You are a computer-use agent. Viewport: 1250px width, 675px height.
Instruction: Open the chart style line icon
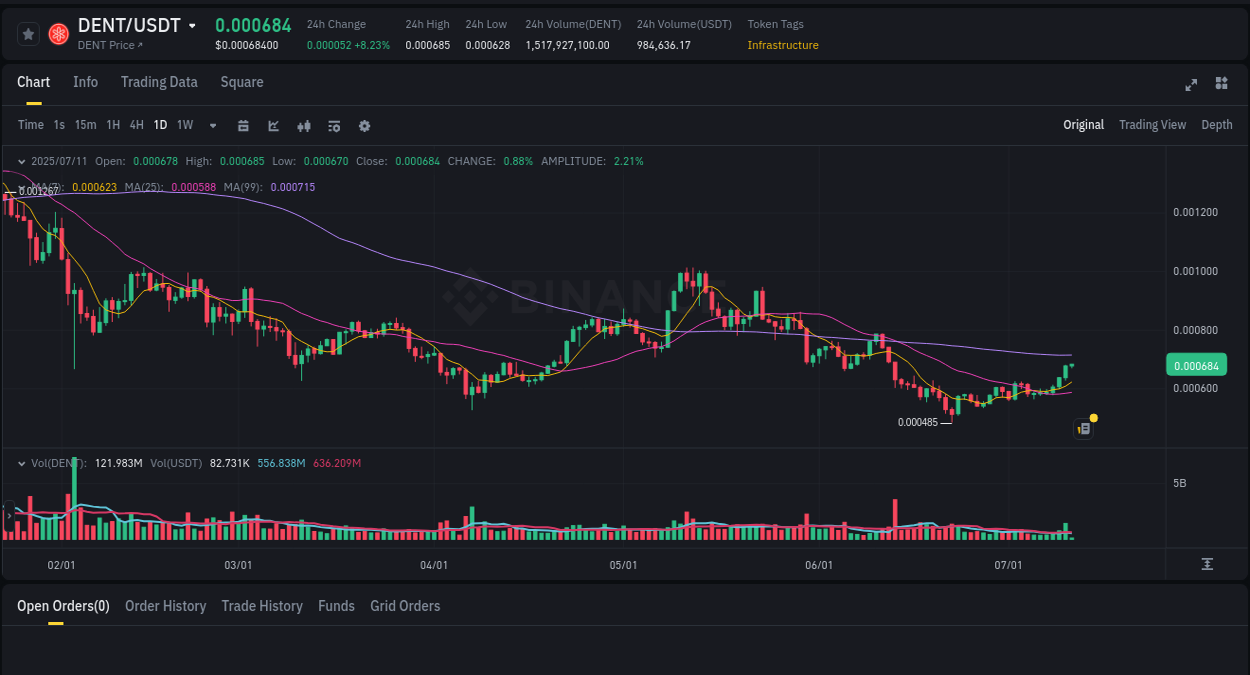tap(272, 125)
